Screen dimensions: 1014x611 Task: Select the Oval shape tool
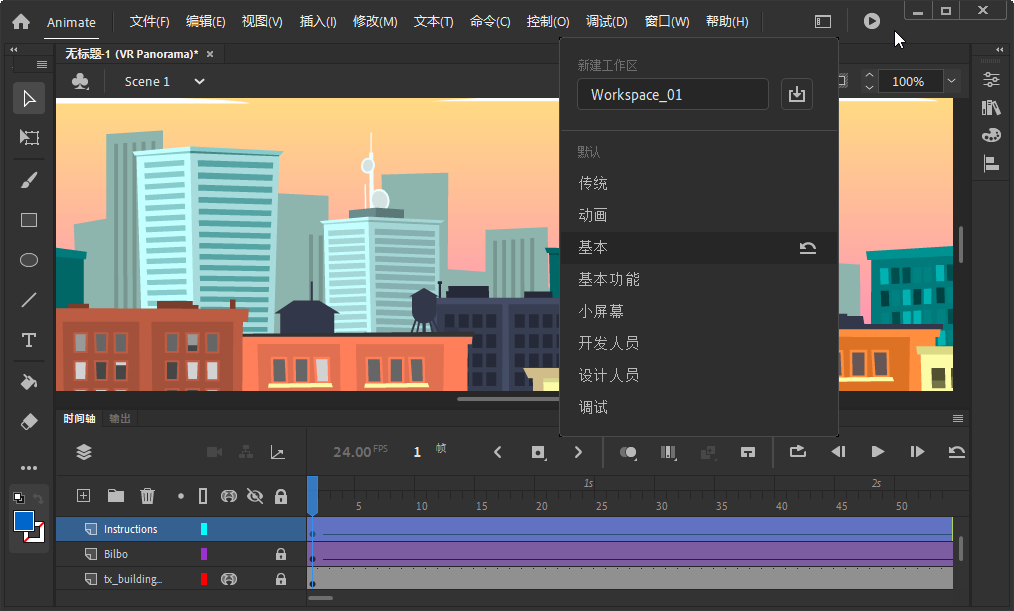click(28, 260)
